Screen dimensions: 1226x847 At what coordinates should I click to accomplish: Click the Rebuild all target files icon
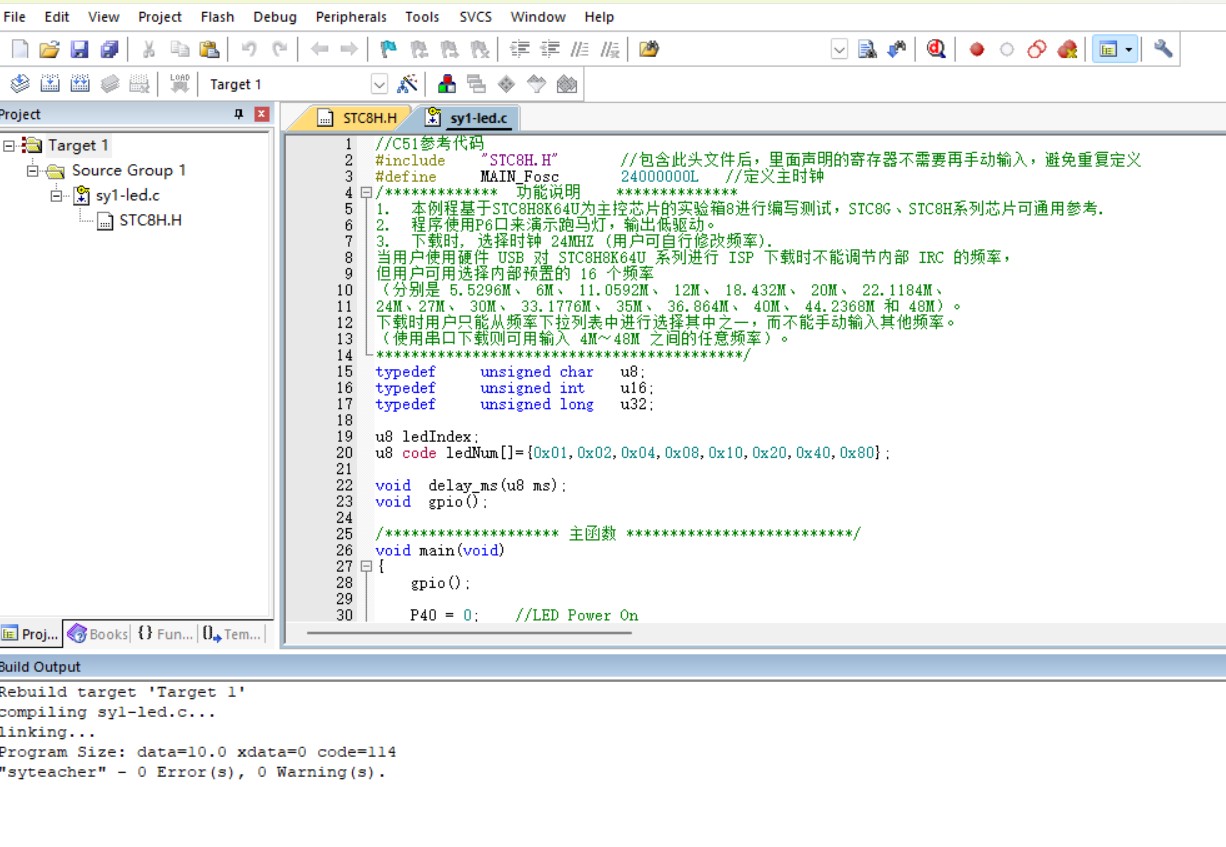click(x=80, y=84)
